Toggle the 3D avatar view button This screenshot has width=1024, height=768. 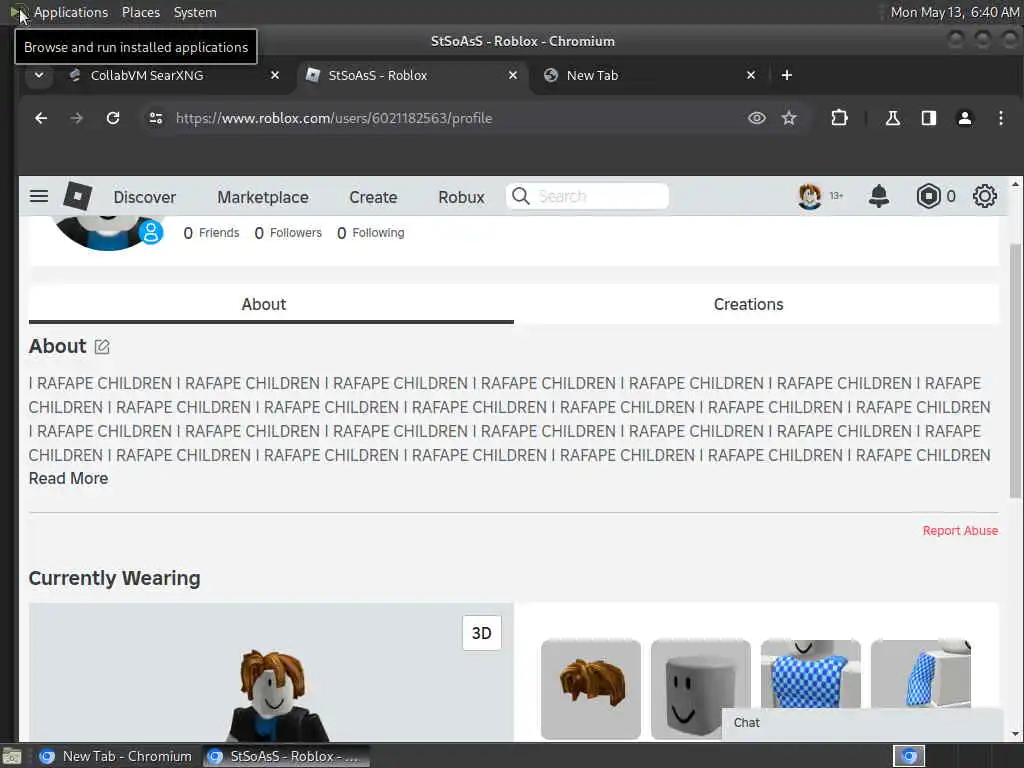[x=482, y=633]
